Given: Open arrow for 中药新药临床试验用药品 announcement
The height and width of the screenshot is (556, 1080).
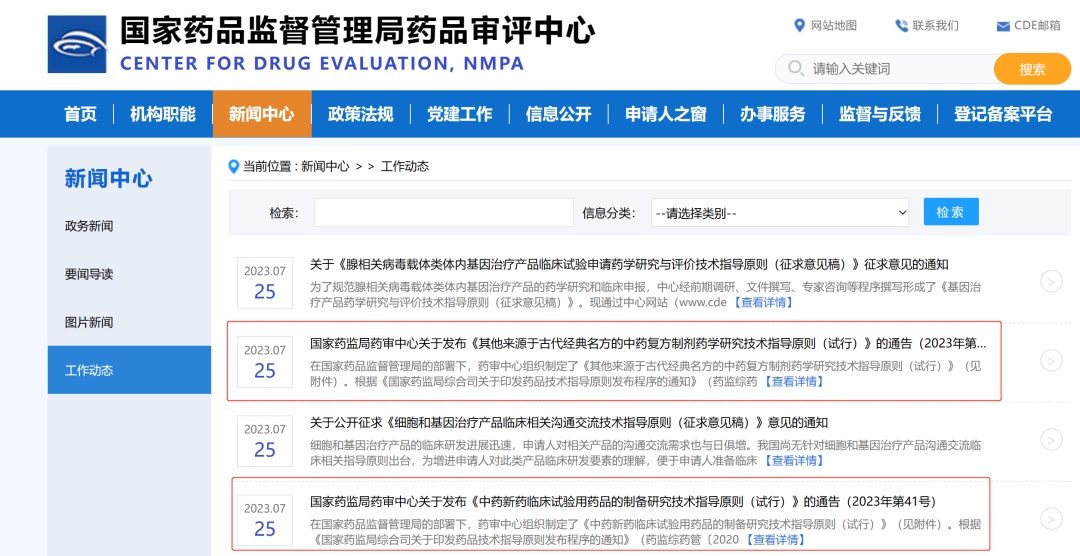Looking at the screenshot, I should click(x=1051, y=519).
